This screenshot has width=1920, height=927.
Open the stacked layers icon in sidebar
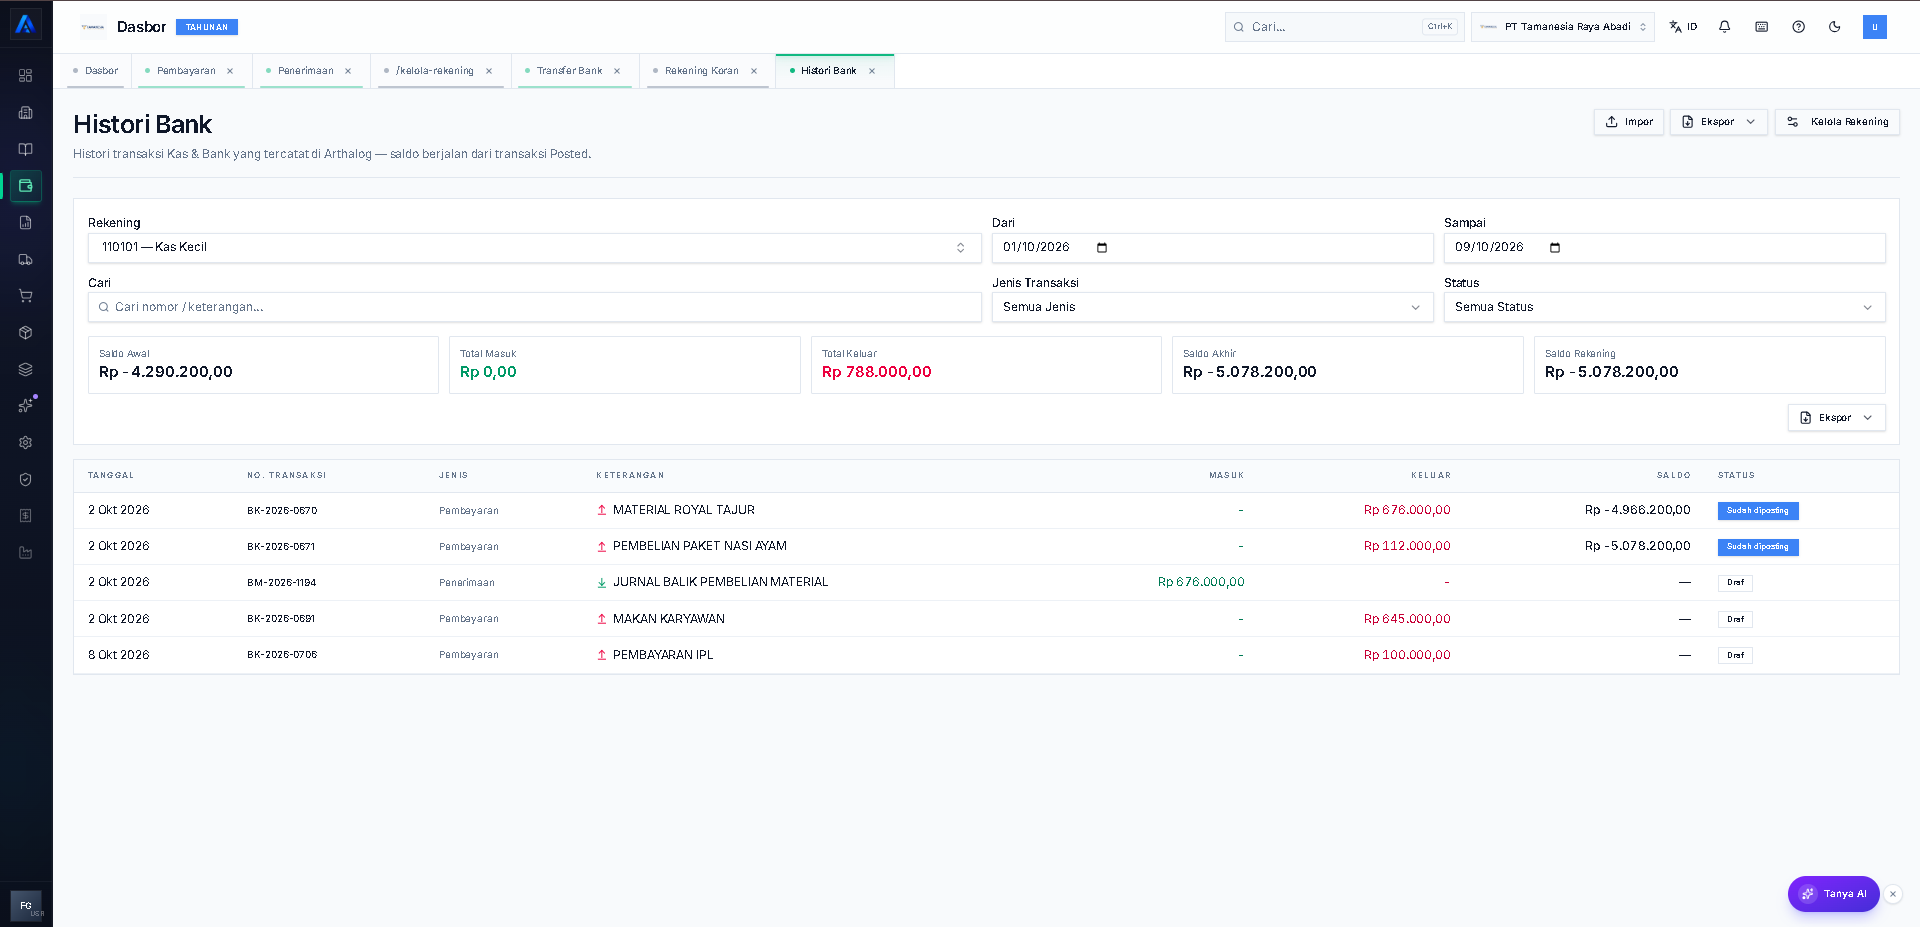pos(26,369)
